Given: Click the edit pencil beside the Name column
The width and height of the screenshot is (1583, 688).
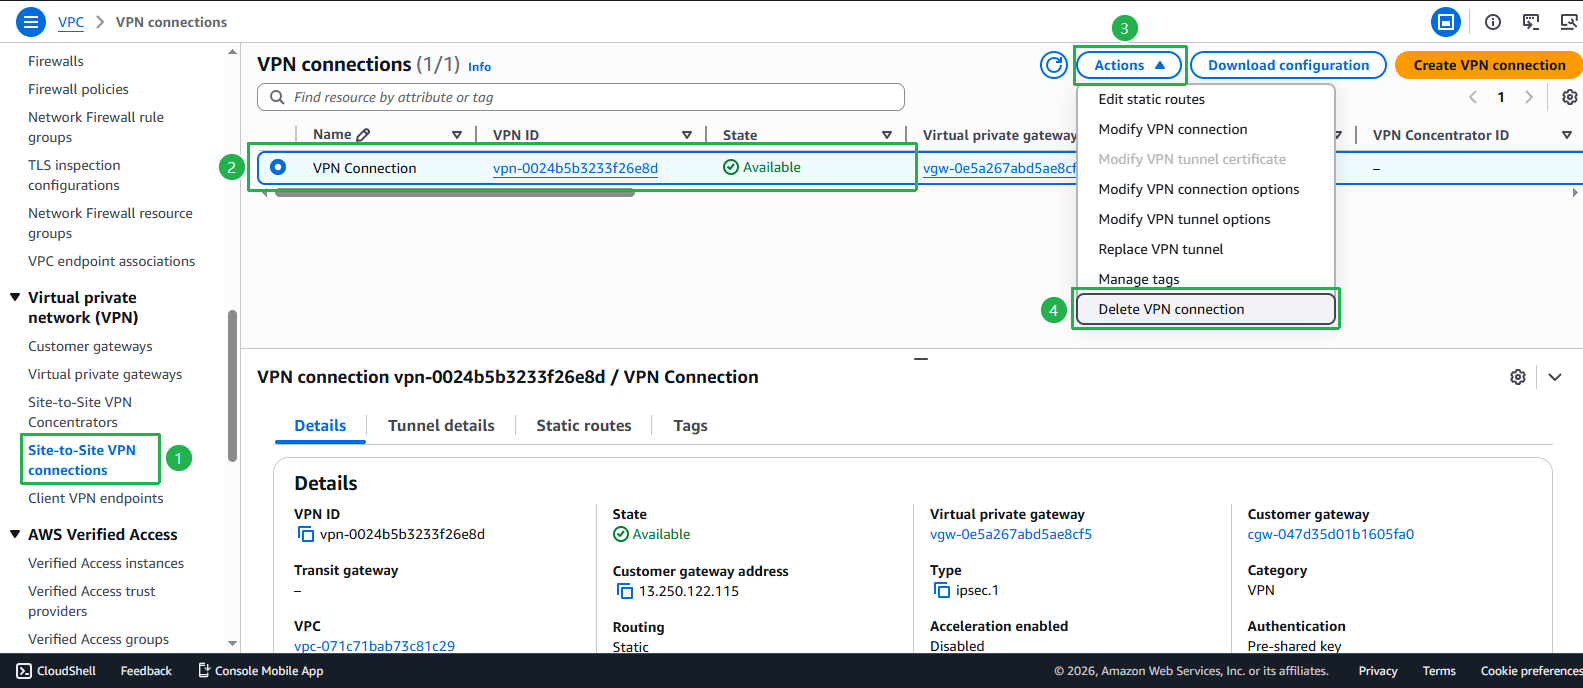Looking at the screenshot, I should click(x=363, y=134).
